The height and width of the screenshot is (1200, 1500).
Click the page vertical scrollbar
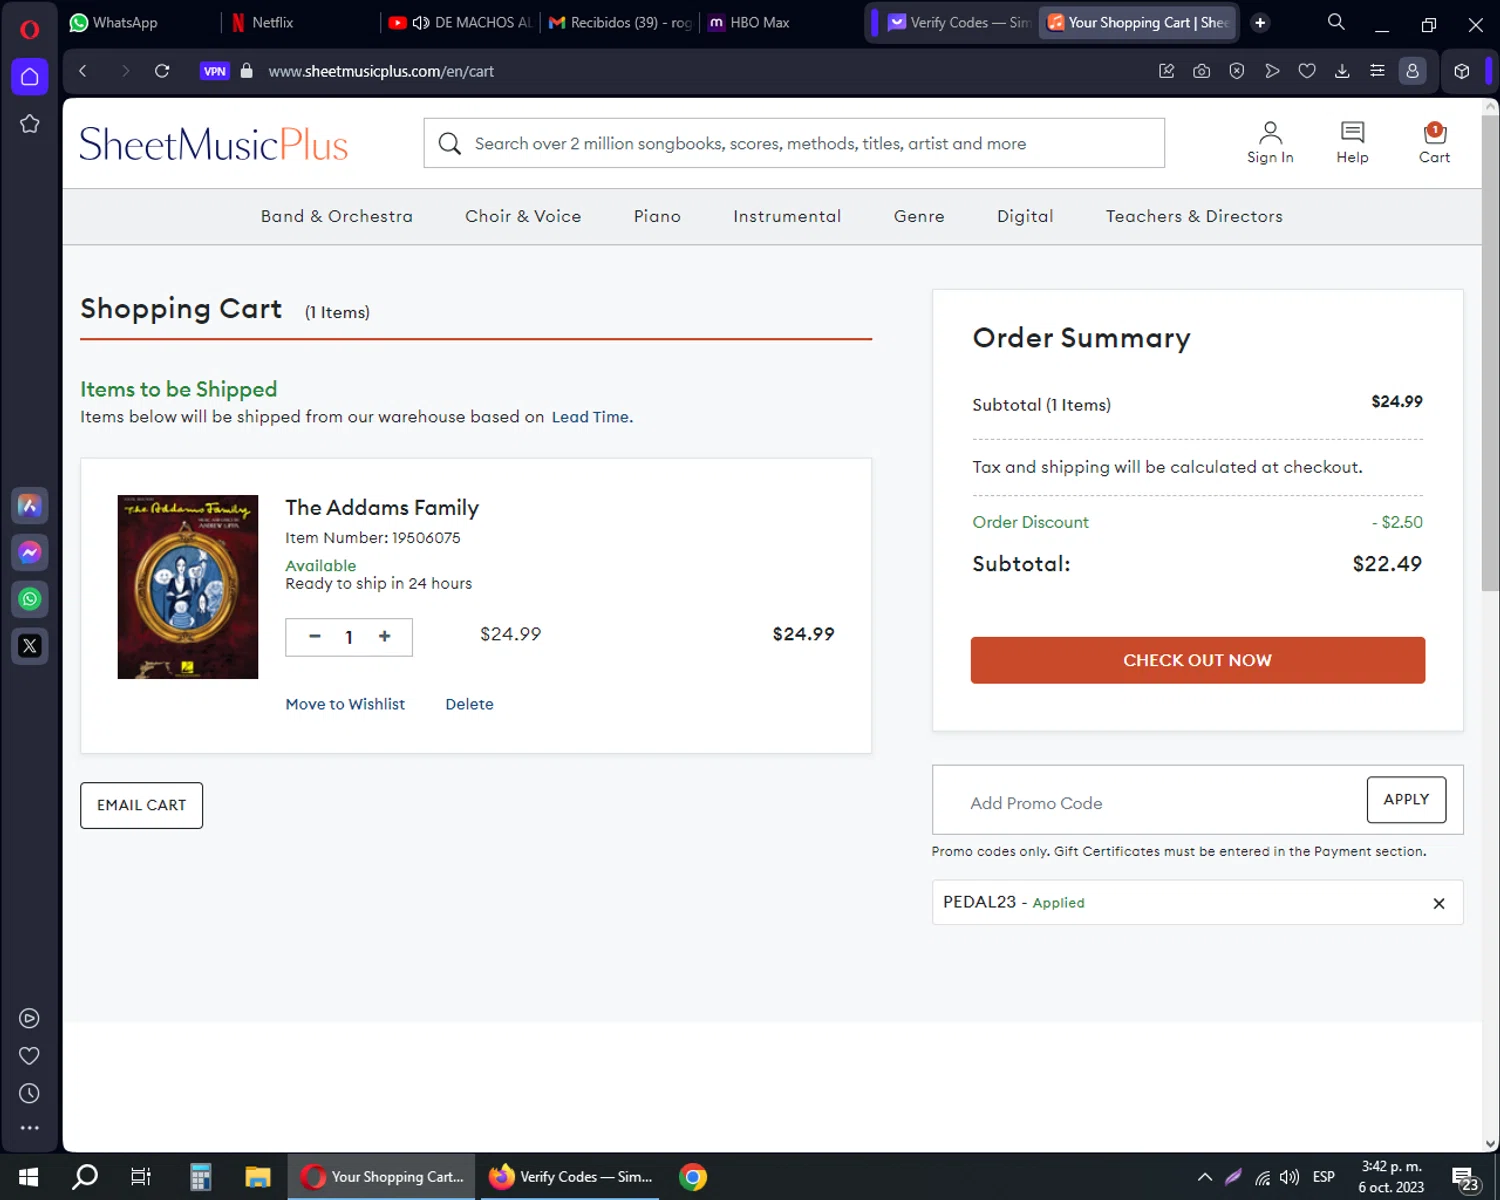[1490, 353]
